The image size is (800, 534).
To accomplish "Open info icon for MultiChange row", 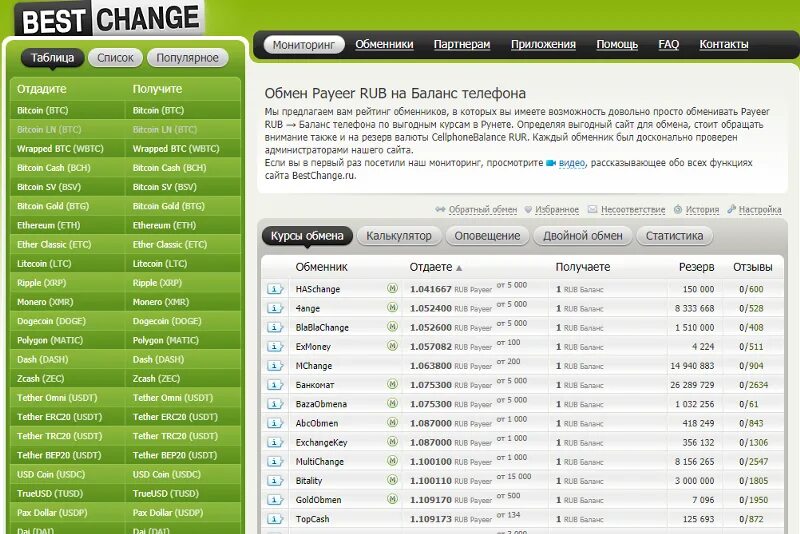I will click(274, 462).
